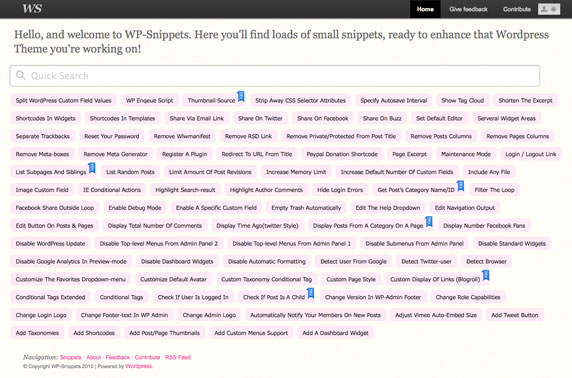Open the Give feedback menu item

468,9
